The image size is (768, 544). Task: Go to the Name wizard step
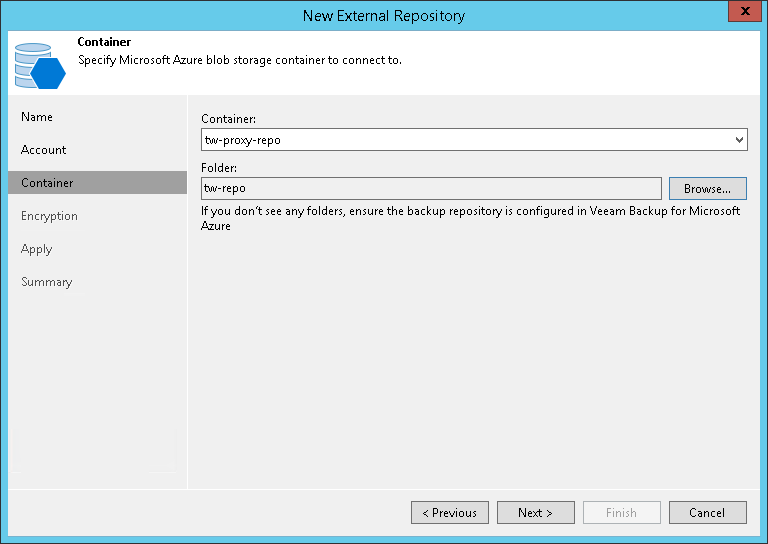click(x=37, y=117)
